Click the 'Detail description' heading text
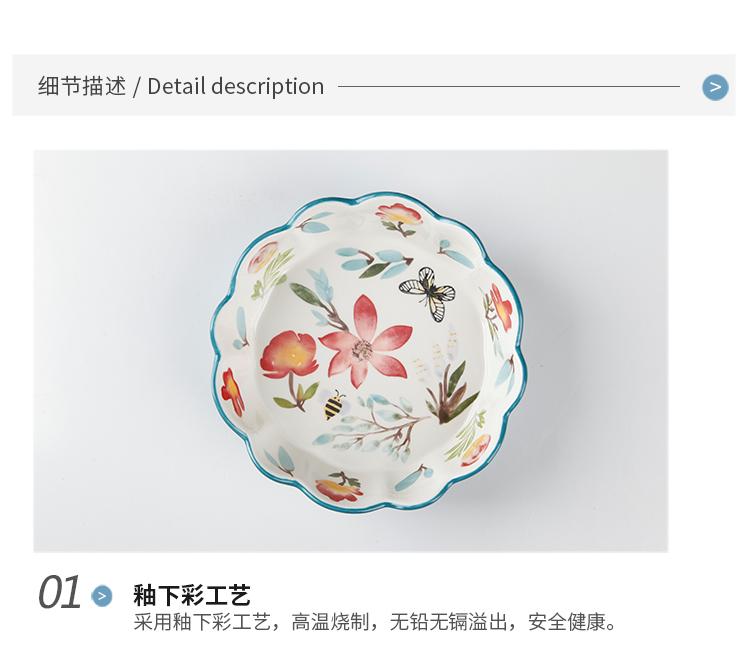The height and width of the screenshot is (668, 750). [x=236, y=87]
